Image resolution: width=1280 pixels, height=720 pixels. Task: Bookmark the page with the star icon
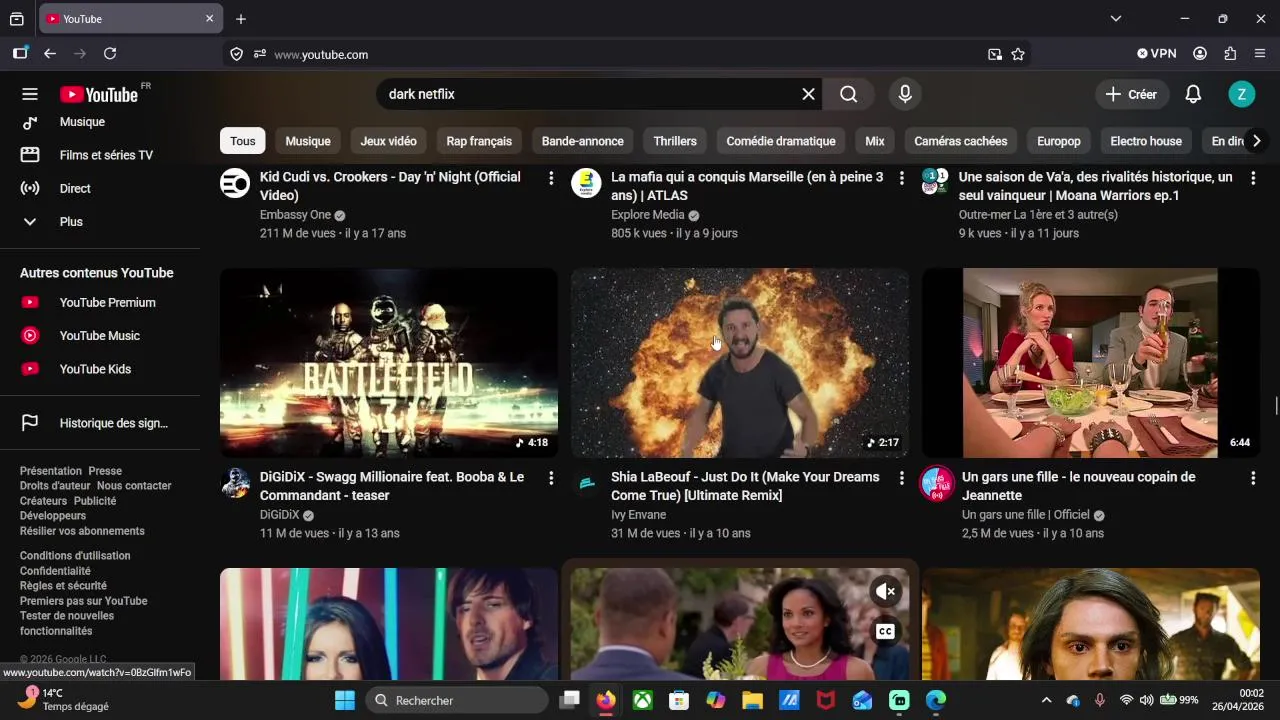[1018, 54]
